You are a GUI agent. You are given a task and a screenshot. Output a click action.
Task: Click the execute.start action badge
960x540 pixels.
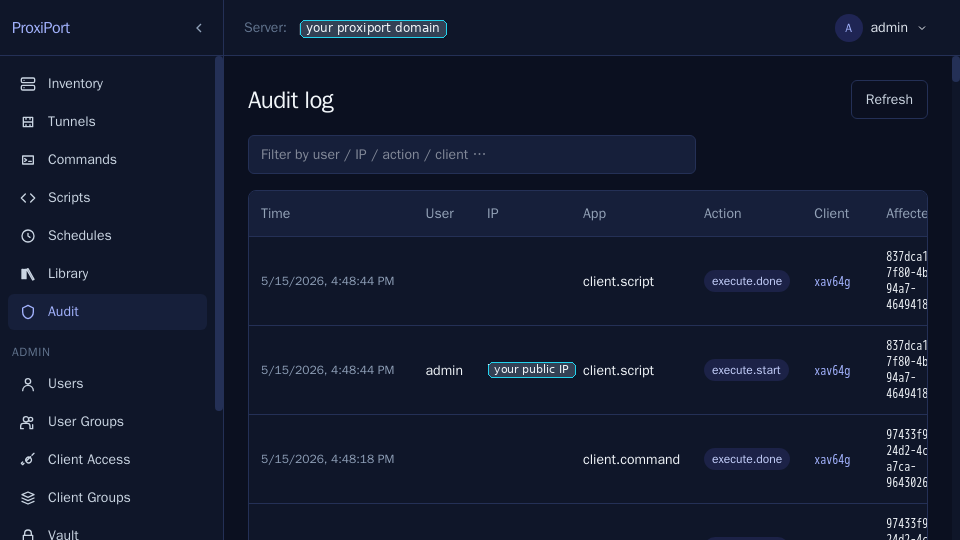[746, 370]
